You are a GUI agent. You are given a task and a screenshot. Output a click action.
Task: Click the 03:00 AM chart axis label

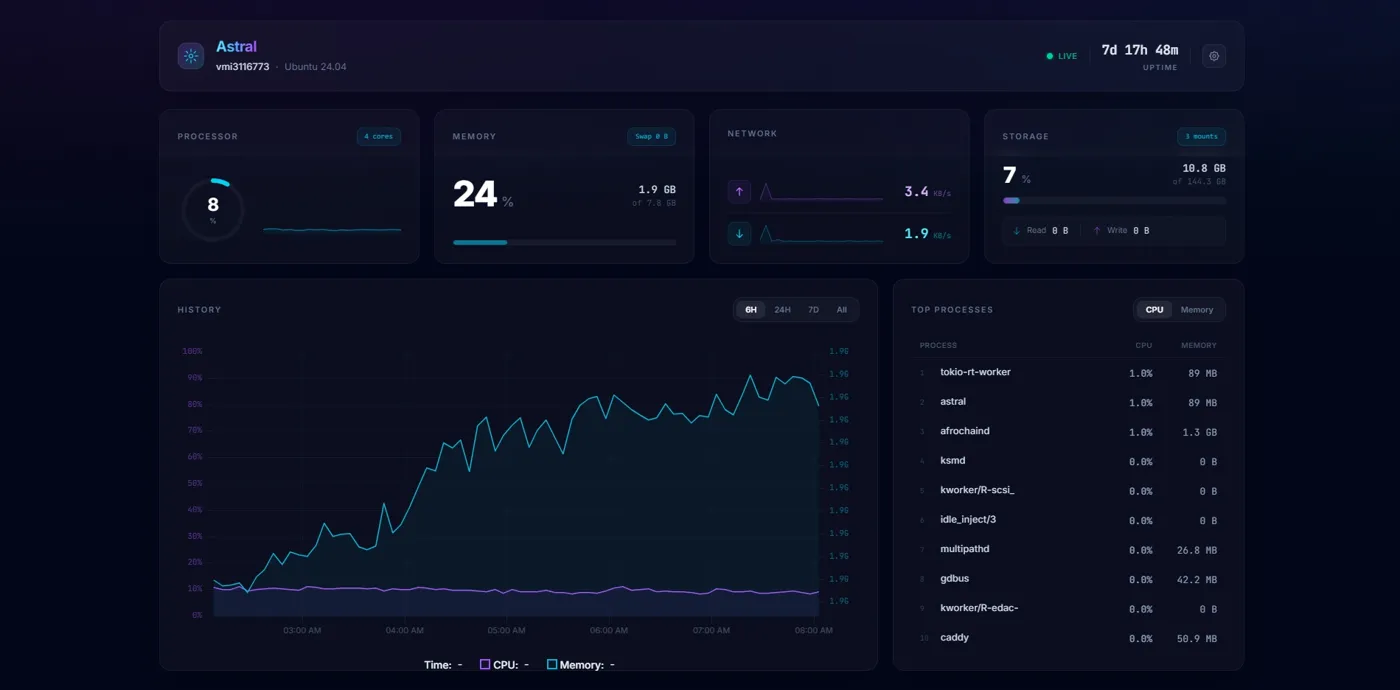(x=302, y=631)
